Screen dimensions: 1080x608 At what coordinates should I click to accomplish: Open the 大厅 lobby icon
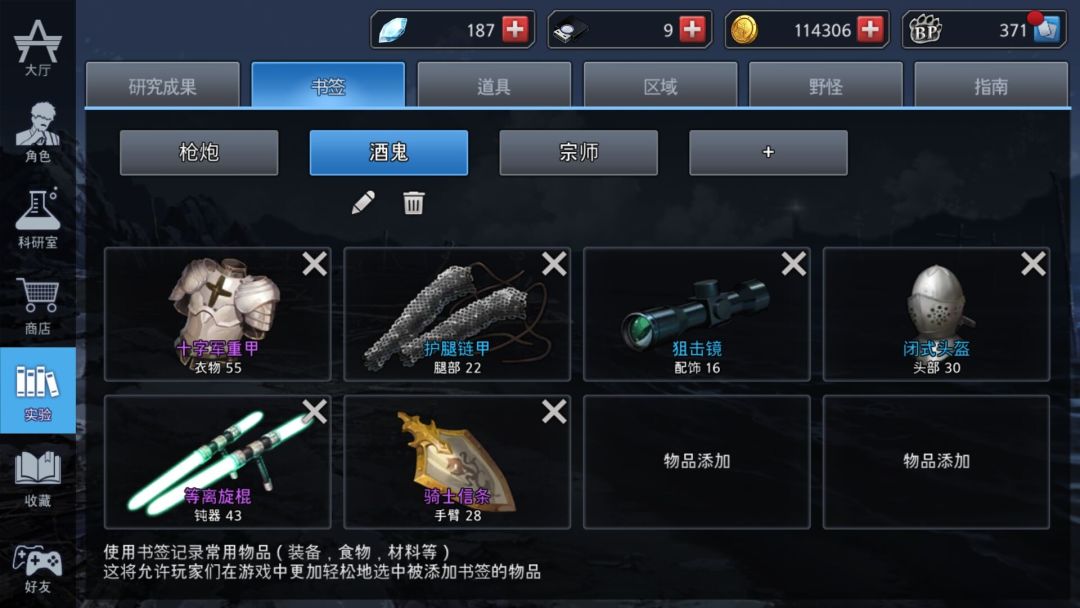pos(37,47)
